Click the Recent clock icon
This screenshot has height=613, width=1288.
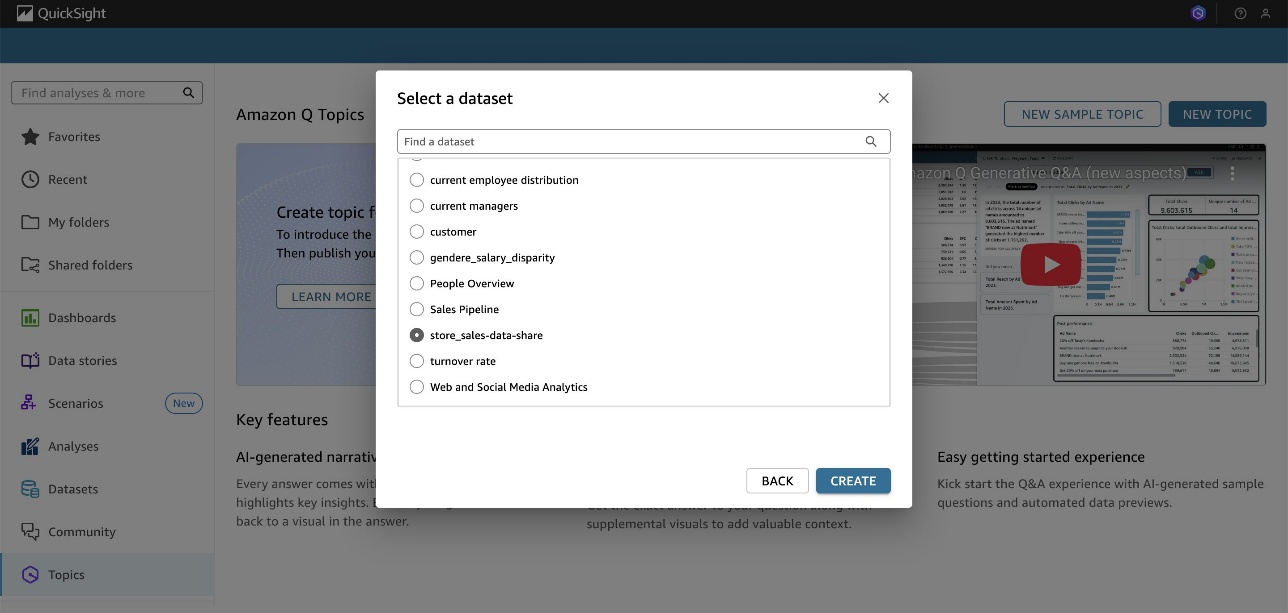[30, 180]
